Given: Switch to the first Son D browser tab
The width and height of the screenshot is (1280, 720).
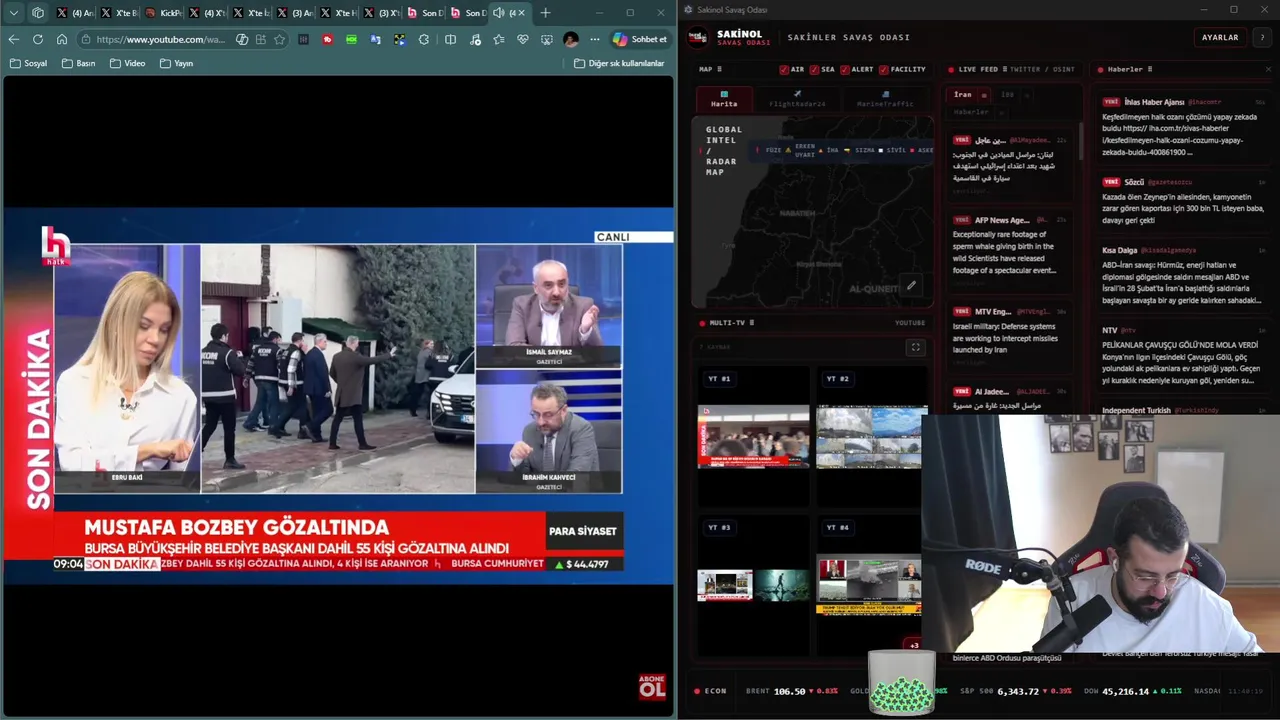Looking at the screenshot, I should pyautogui.click(x=425, y=13).
